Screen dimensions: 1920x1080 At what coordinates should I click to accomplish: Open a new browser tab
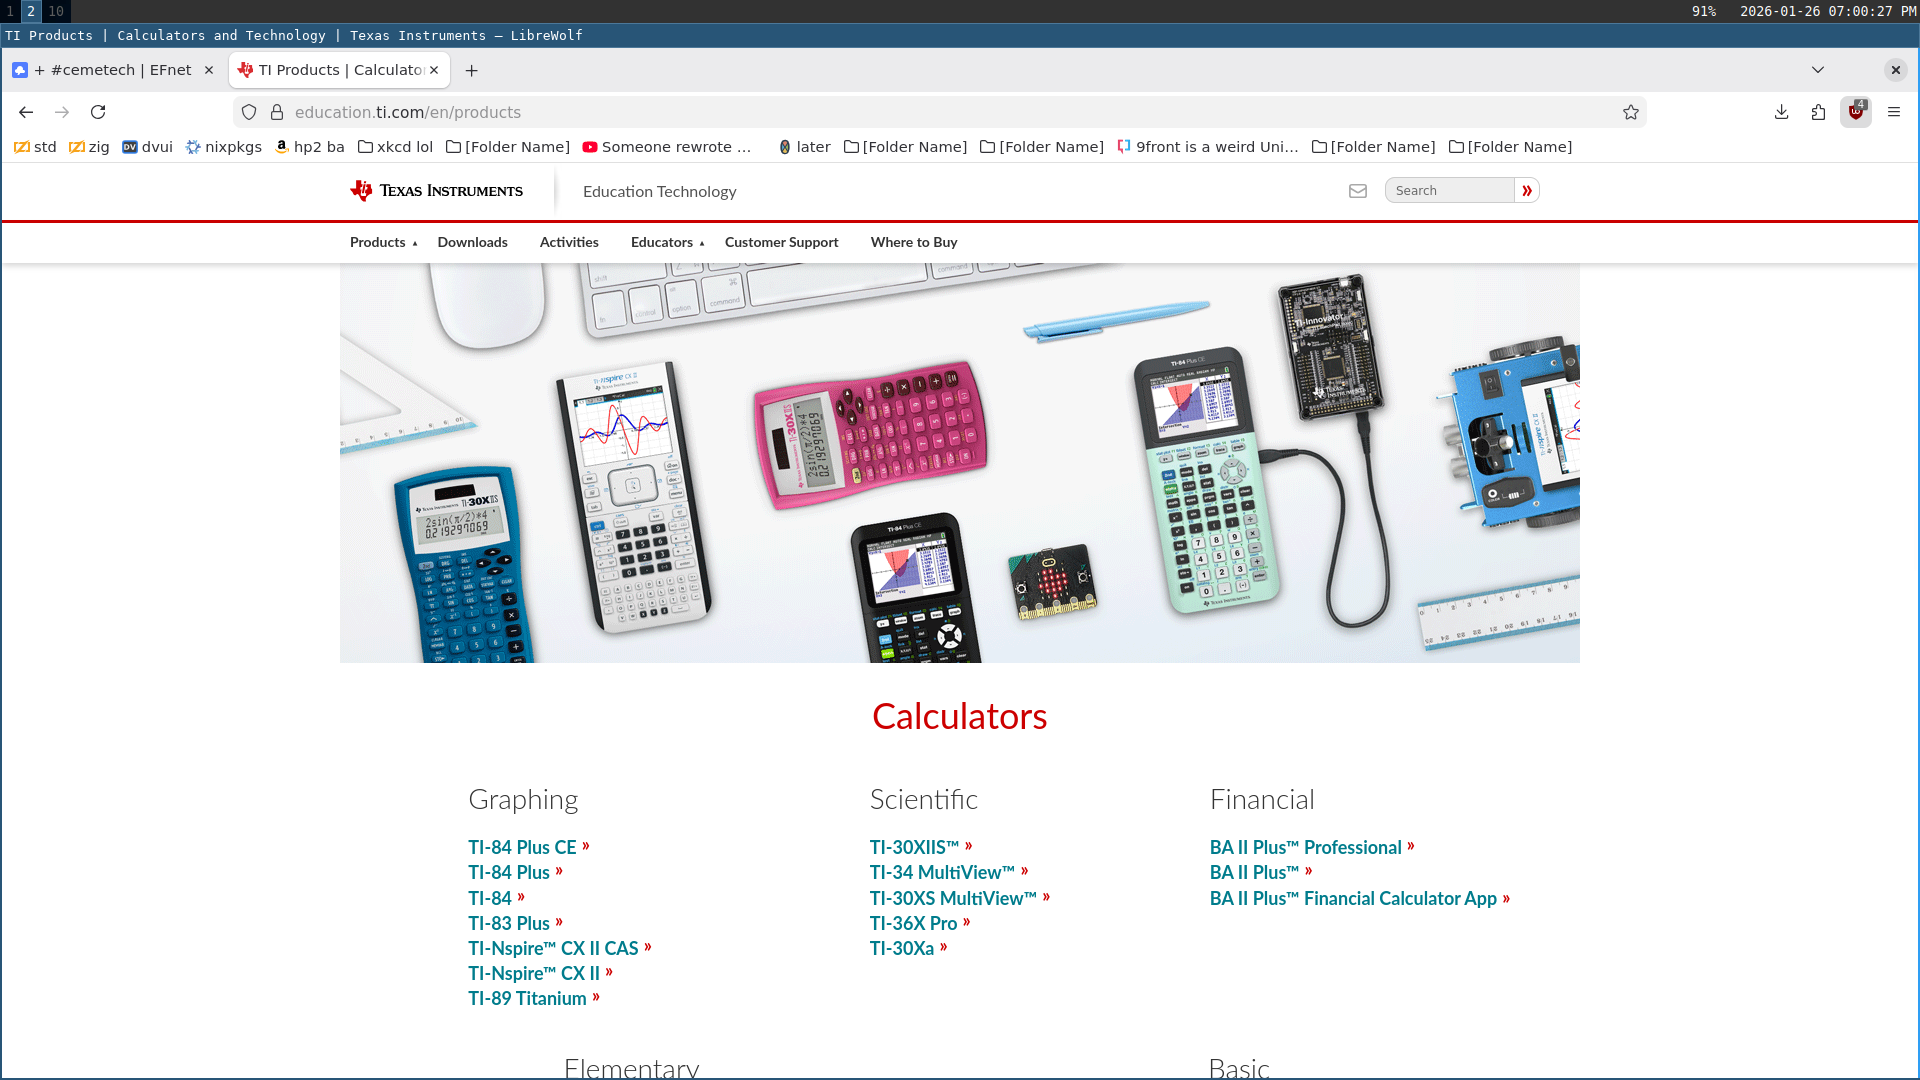[x=472, y=70]
